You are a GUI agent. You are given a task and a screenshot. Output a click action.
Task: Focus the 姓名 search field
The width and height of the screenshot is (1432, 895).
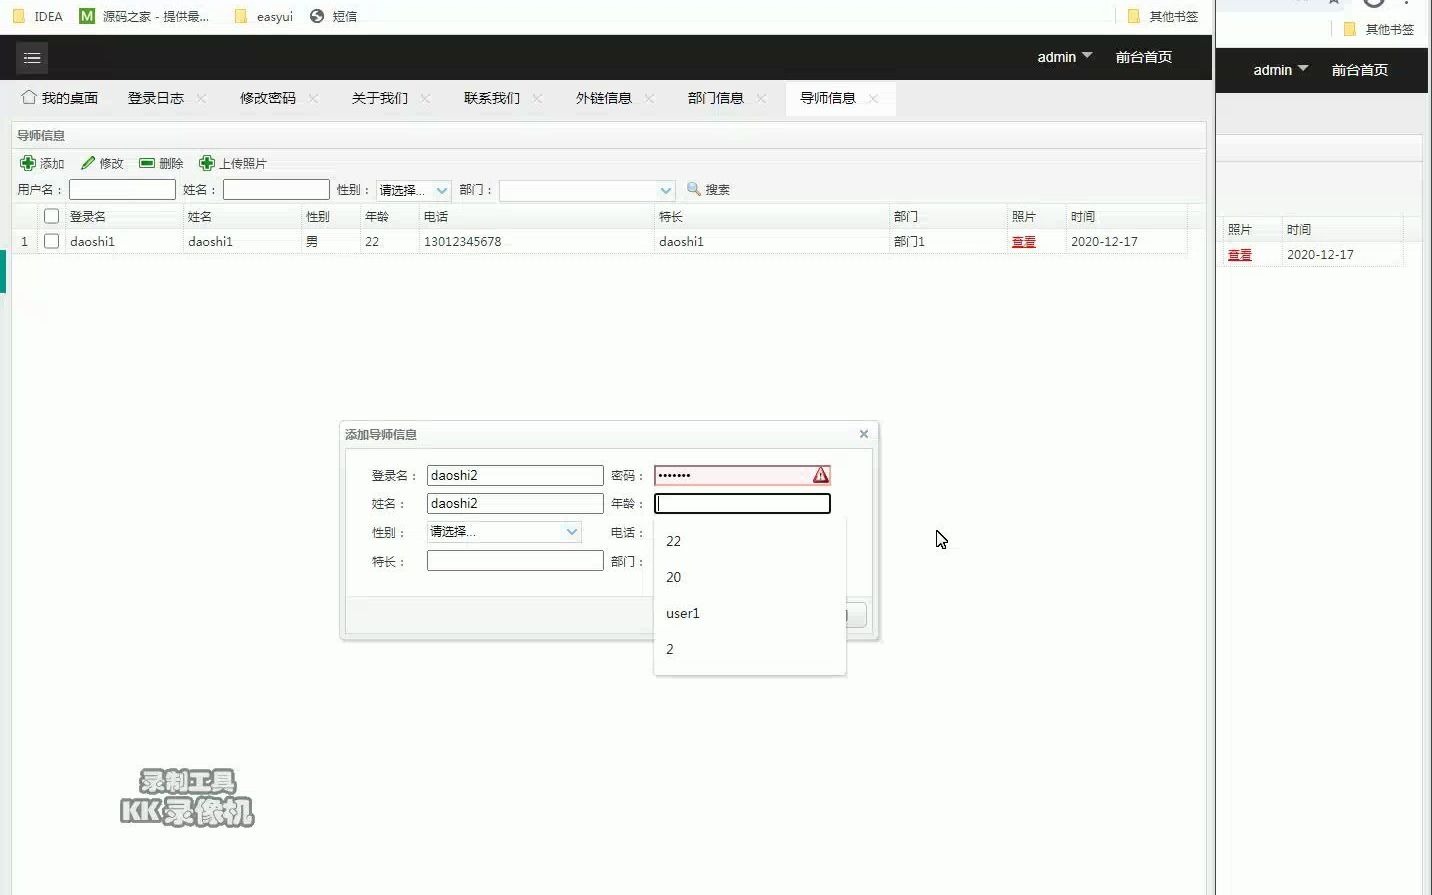[276, 190]
